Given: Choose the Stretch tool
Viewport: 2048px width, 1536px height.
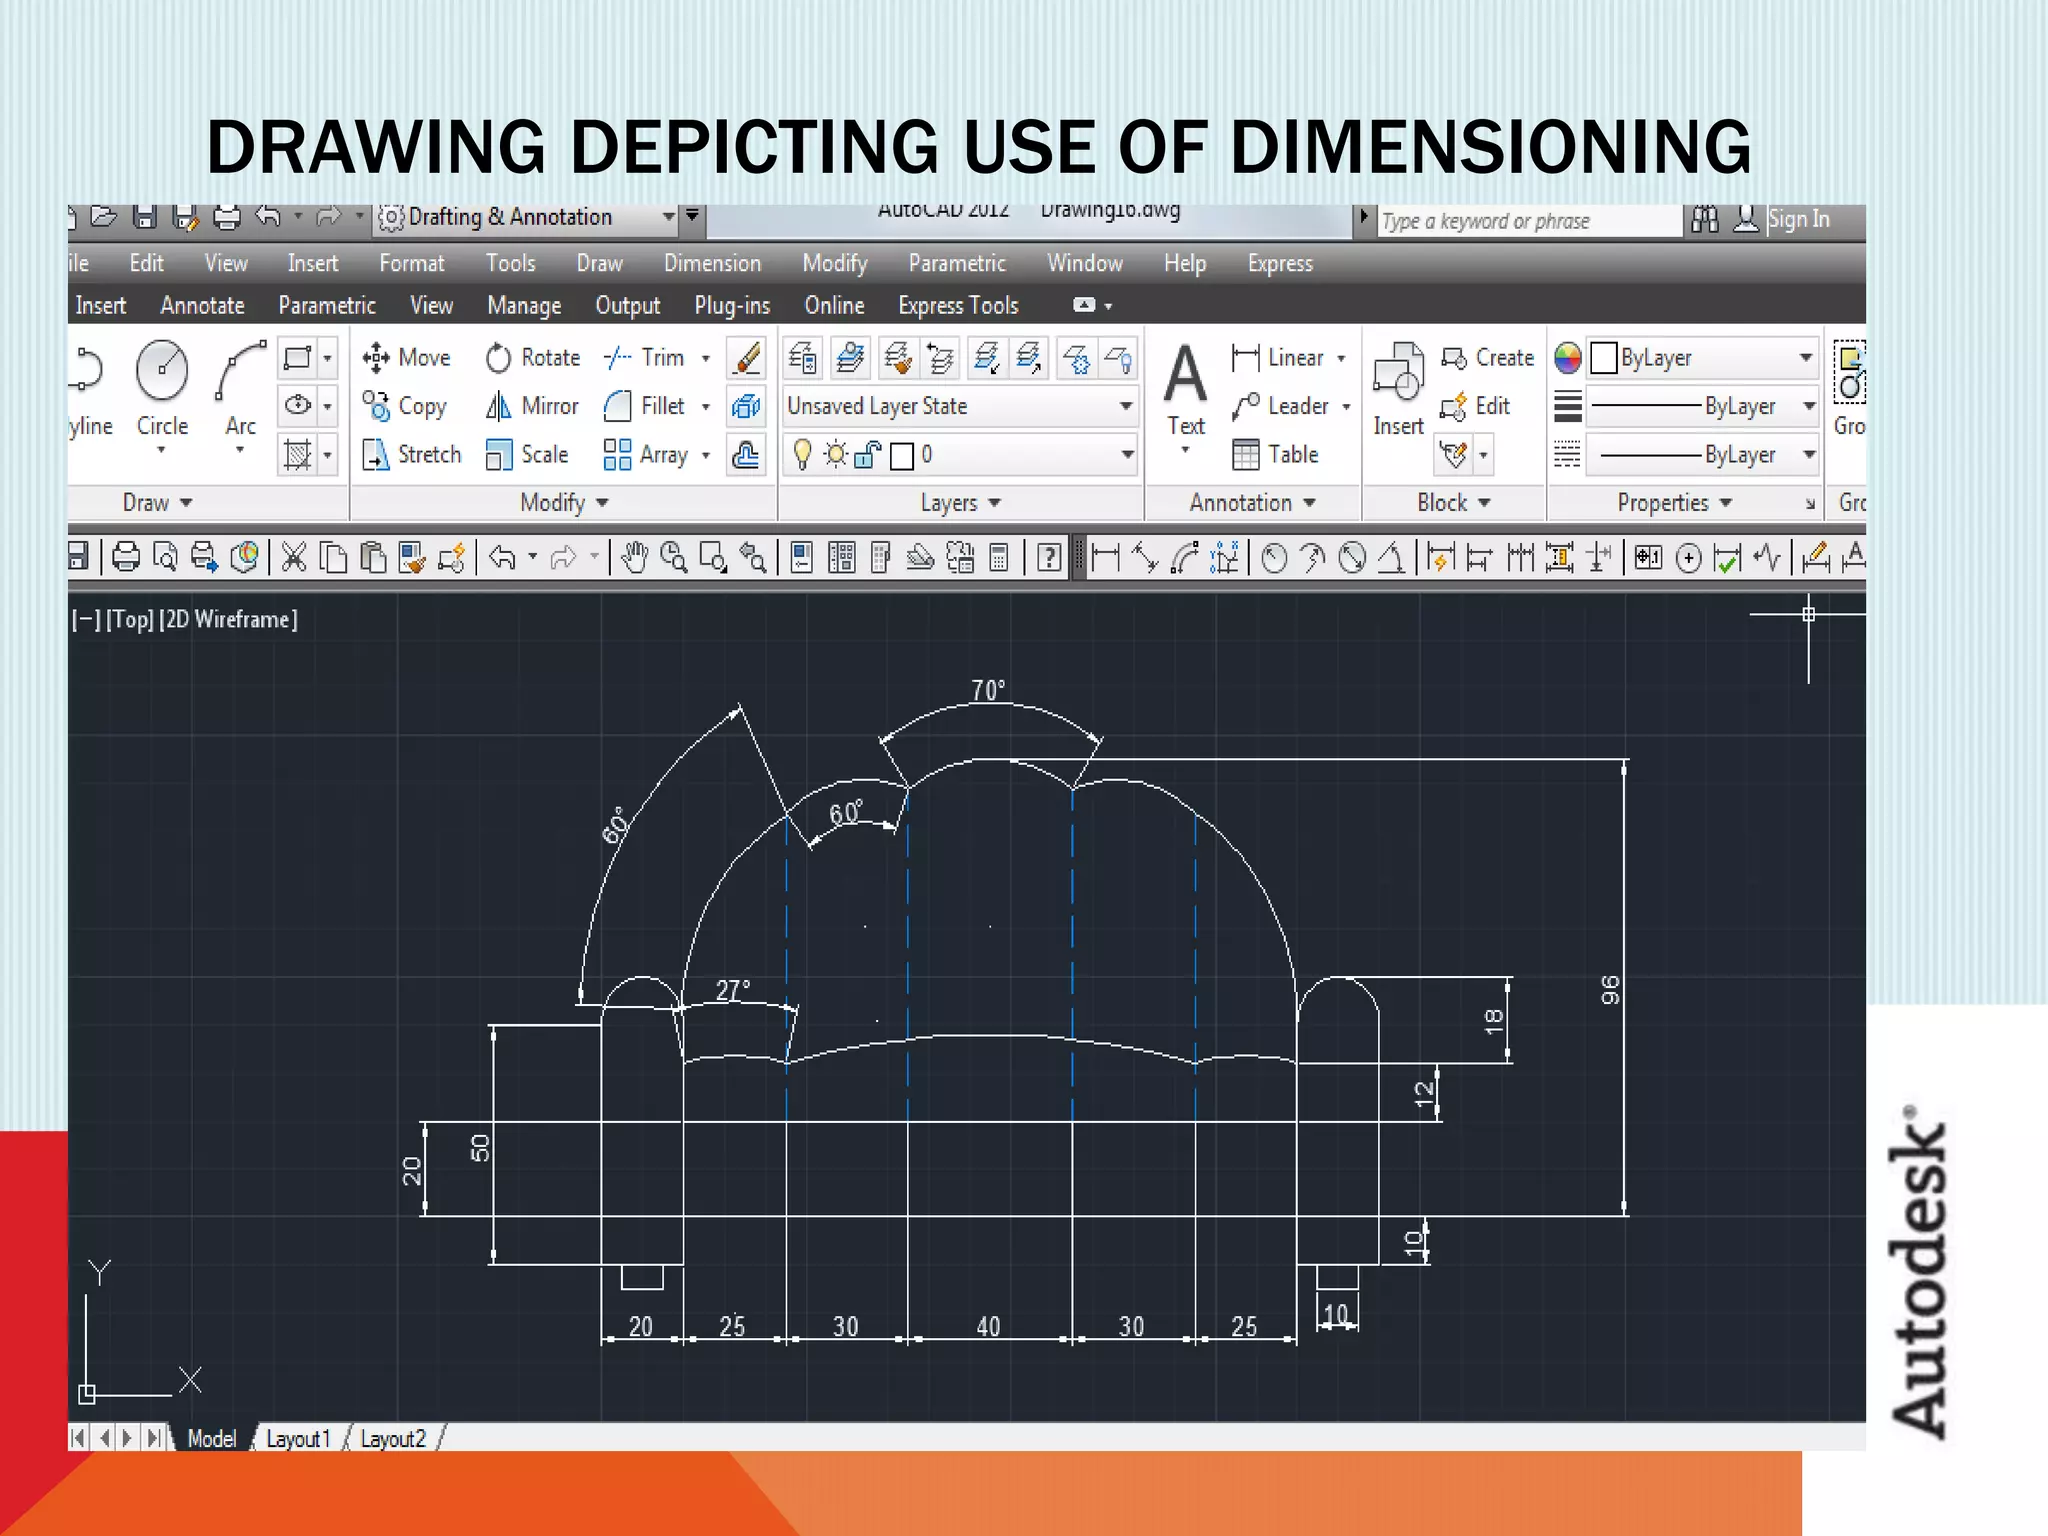Looking at the screenshot, I should (x=411, y=455).
